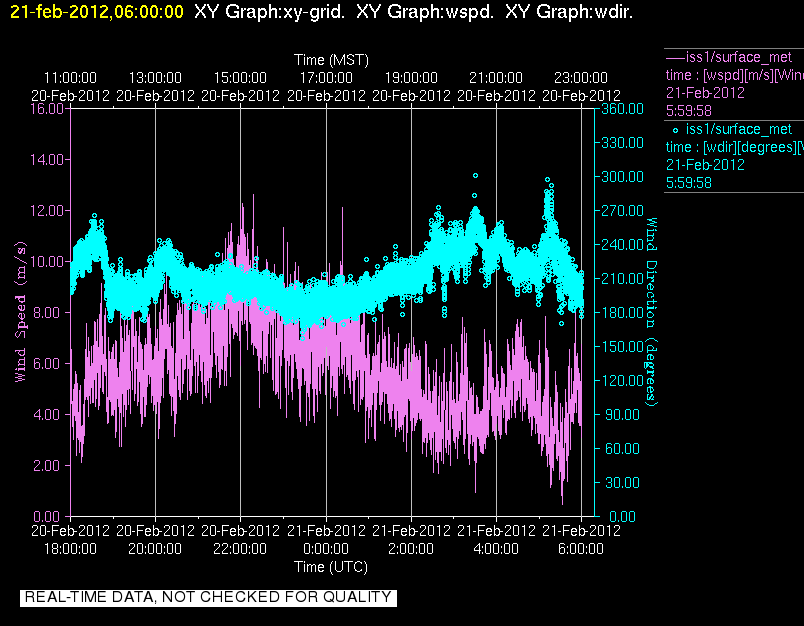Screen dimensions: 804x626
Task: Click the cyan 5:59:58 legend time
Action: 689,183
